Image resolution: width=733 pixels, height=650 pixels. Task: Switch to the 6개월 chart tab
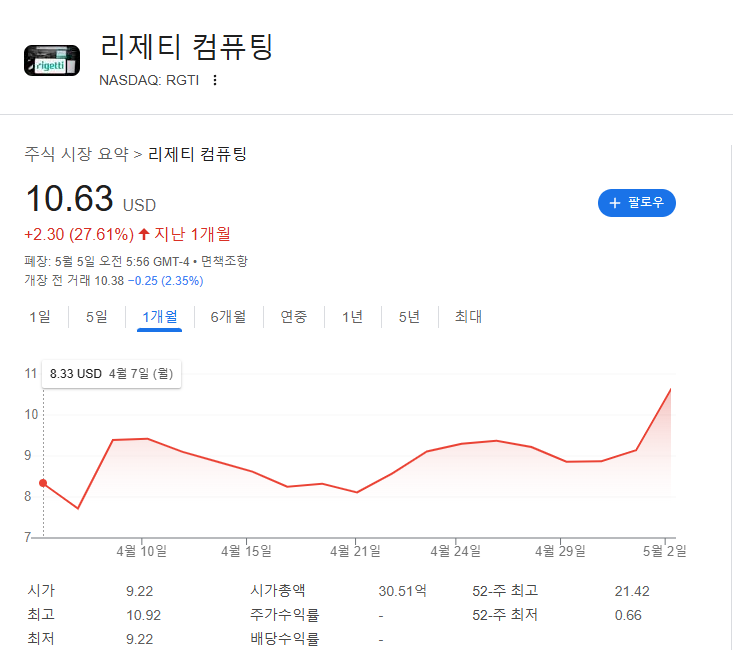point(228,317)
